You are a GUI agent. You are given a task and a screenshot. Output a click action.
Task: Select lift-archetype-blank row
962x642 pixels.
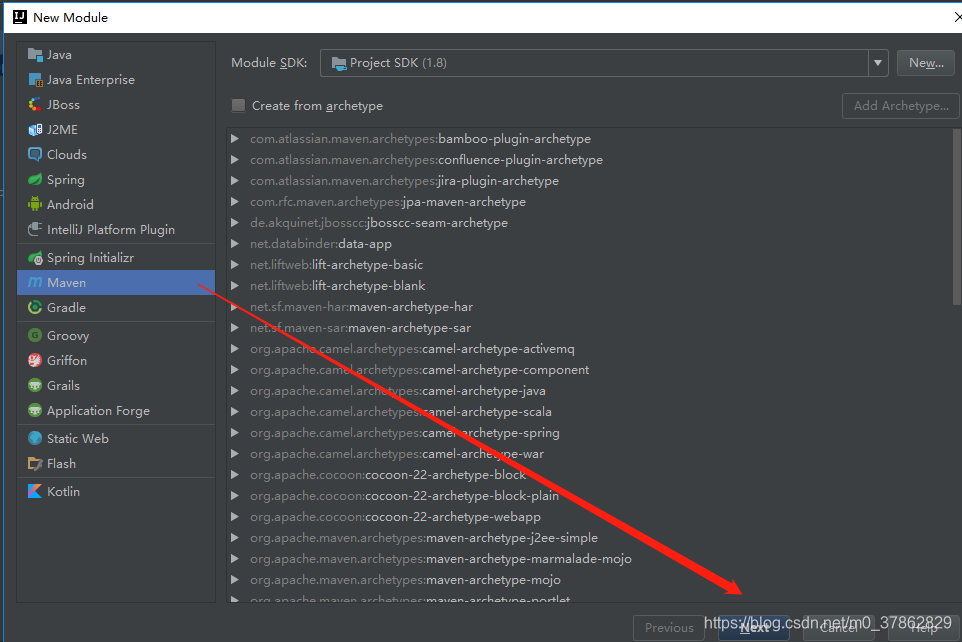click(x=589, y=285)
